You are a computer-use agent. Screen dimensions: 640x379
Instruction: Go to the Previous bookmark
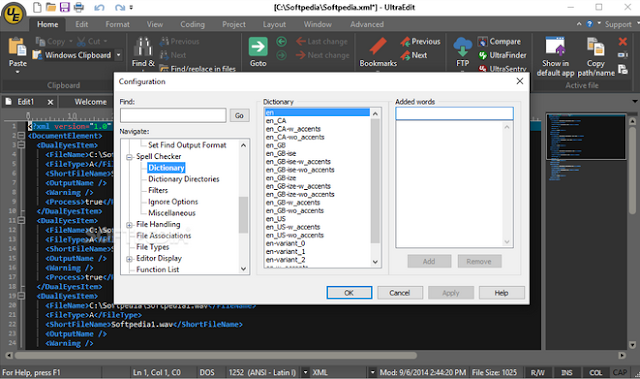tap(420, 42)
